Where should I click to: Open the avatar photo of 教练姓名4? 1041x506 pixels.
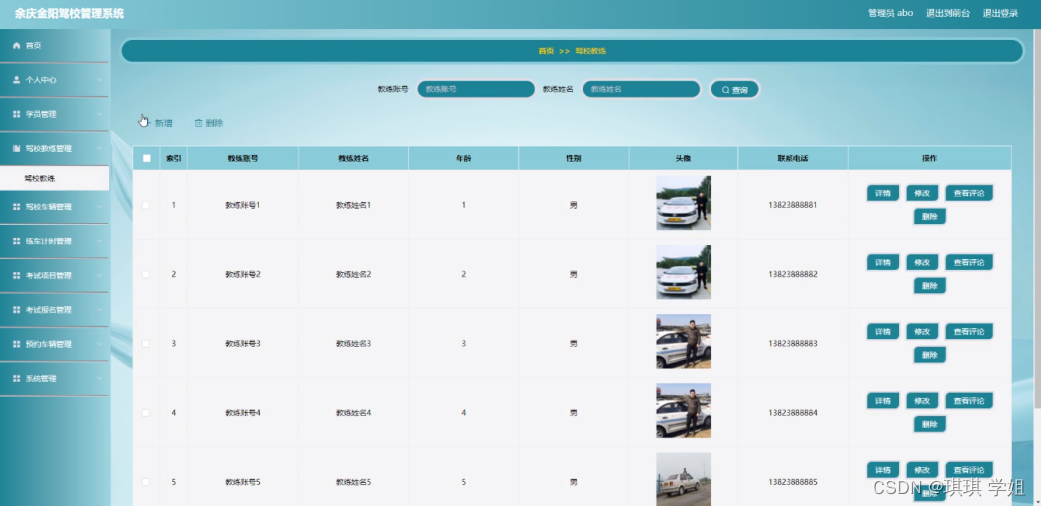(683, 410)
